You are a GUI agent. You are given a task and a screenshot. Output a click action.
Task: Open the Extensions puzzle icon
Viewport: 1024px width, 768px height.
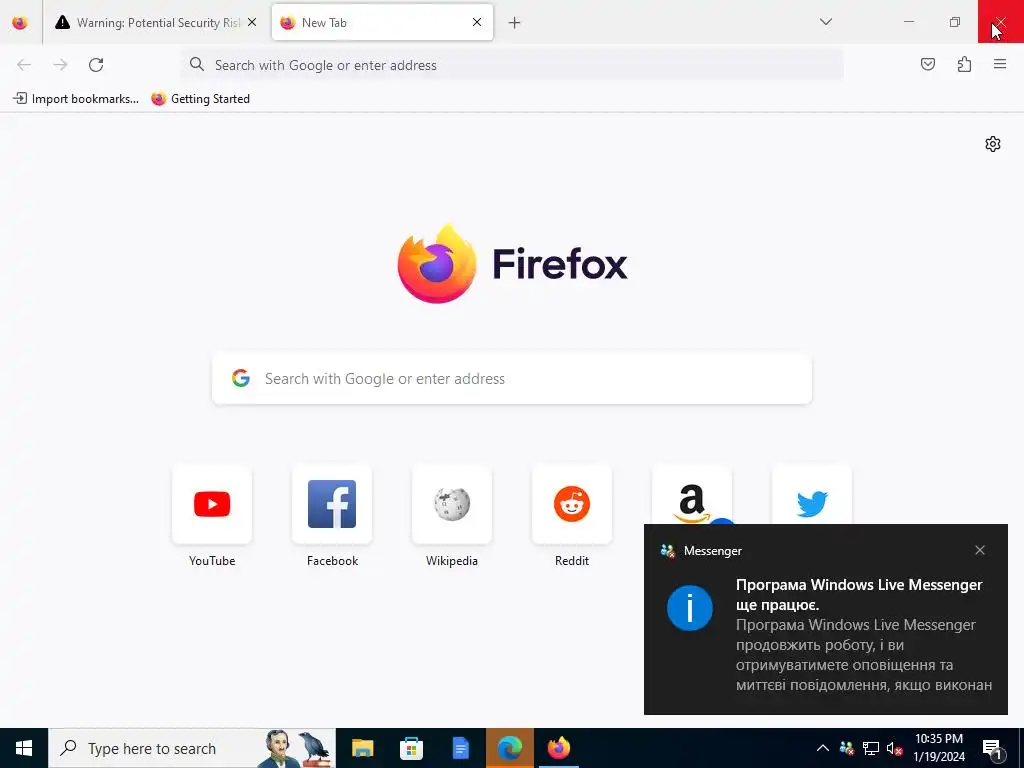click(x=964, y=64)
